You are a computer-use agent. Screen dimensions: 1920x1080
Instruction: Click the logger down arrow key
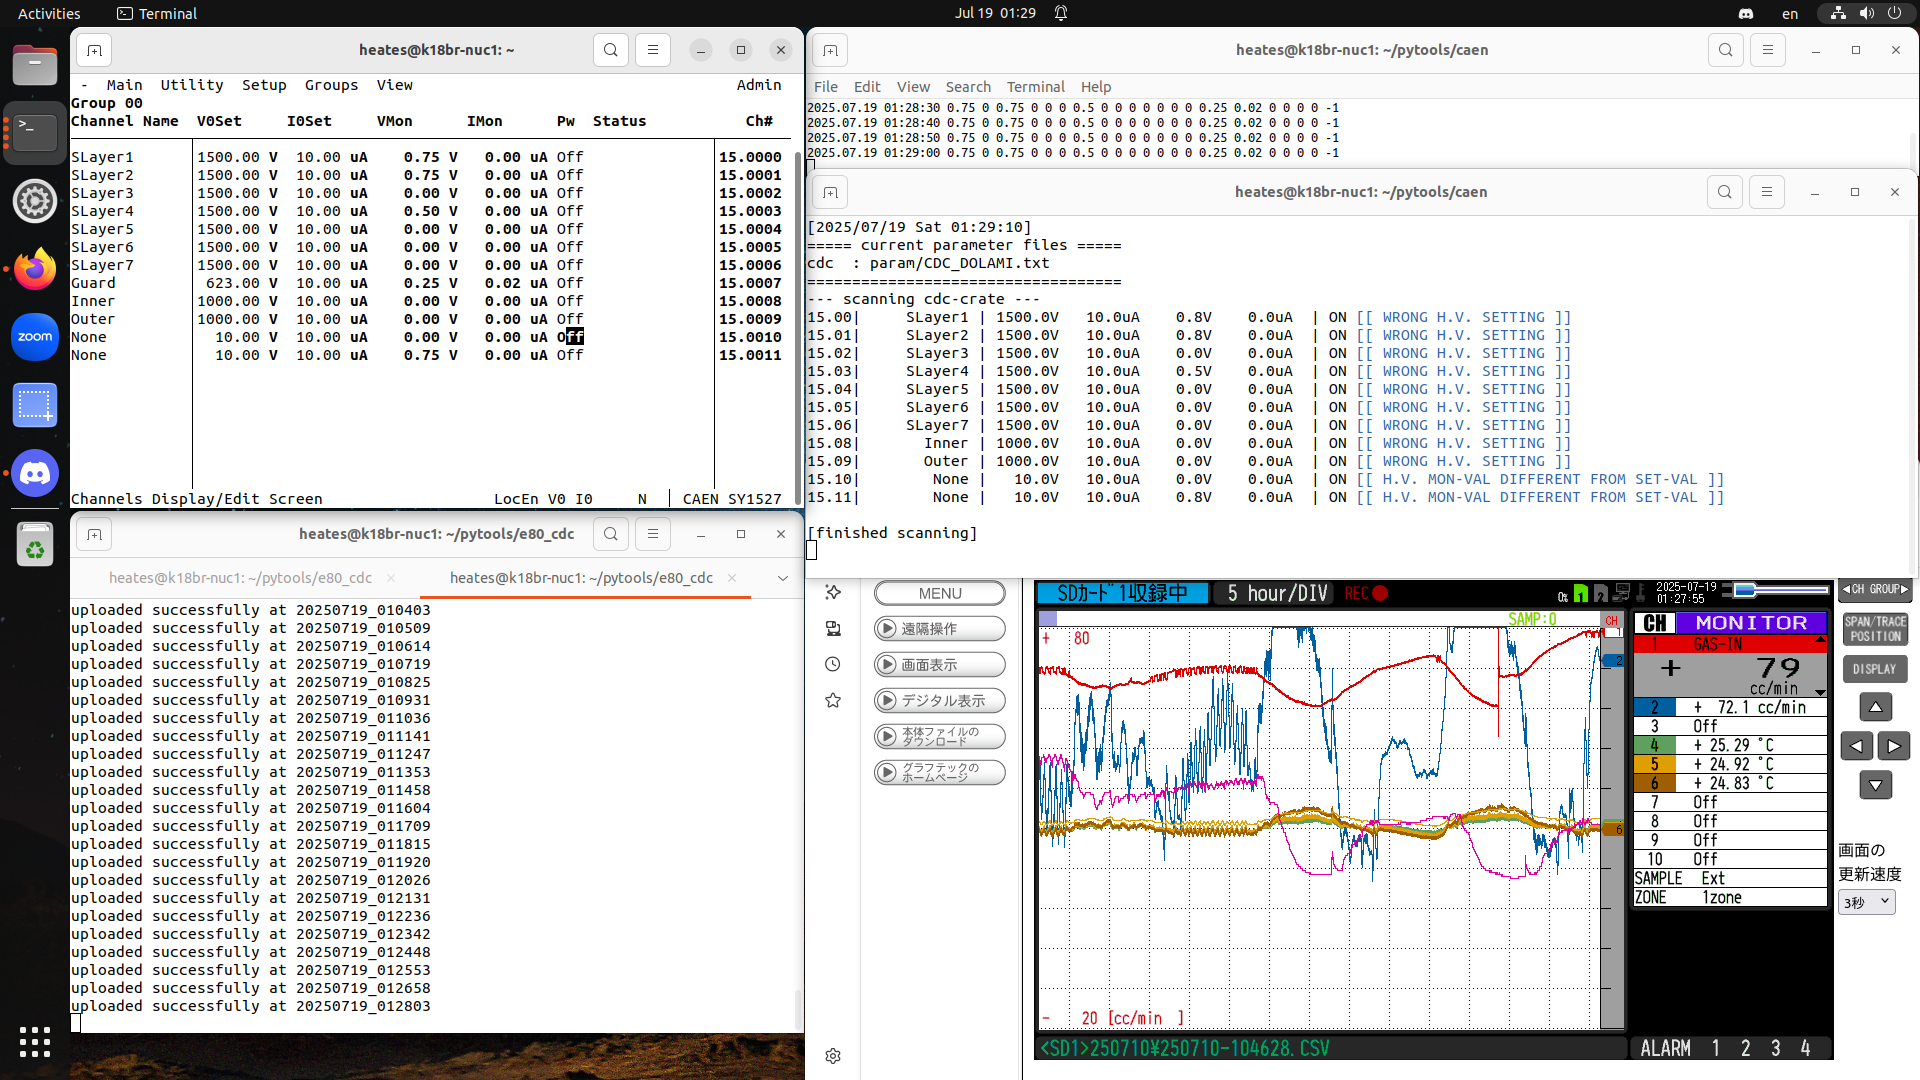(x=1875, y=785)
